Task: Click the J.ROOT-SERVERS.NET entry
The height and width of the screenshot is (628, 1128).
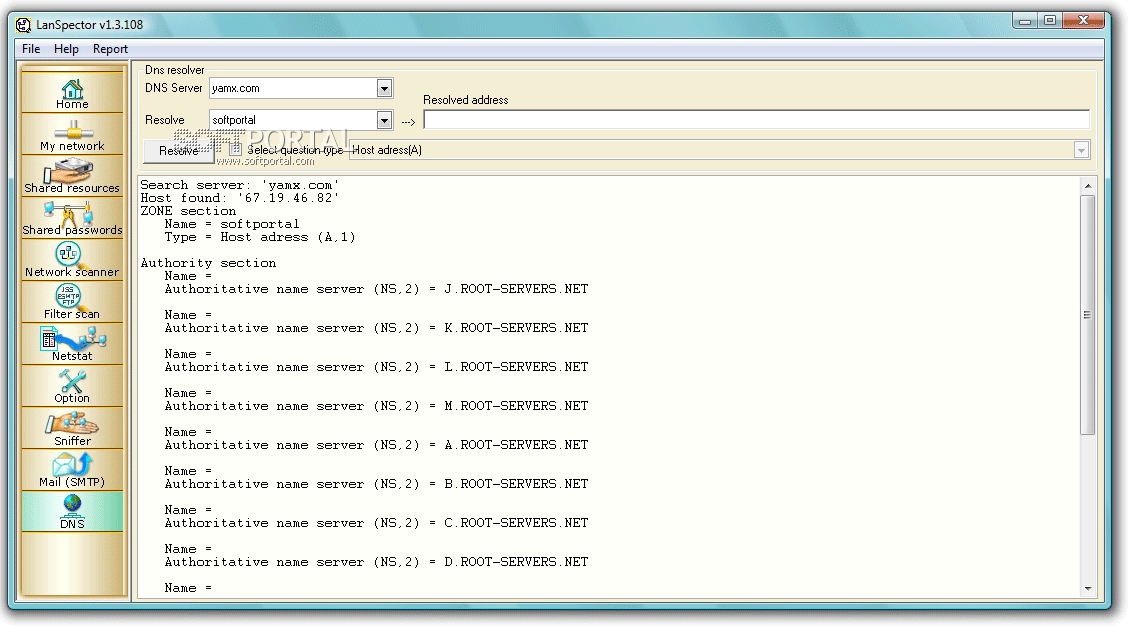Action: pos(376,288)
